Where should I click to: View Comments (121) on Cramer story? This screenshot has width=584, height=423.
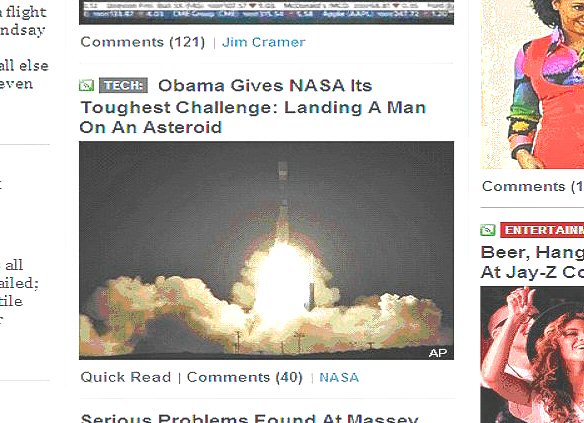point(143,42)
